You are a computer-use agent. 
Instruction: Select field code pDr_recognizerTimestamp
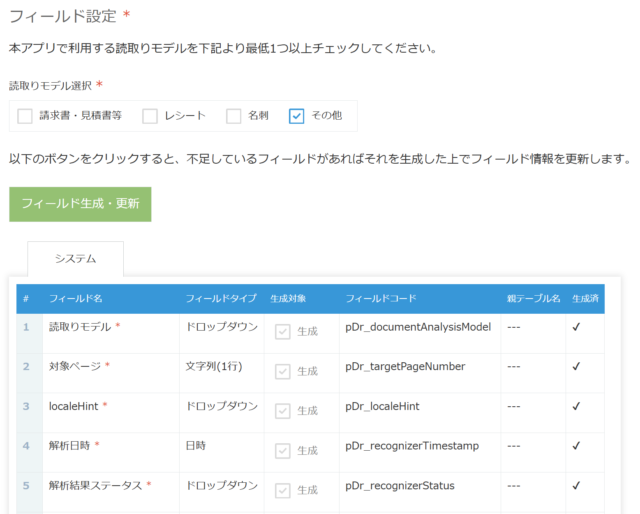412,446
